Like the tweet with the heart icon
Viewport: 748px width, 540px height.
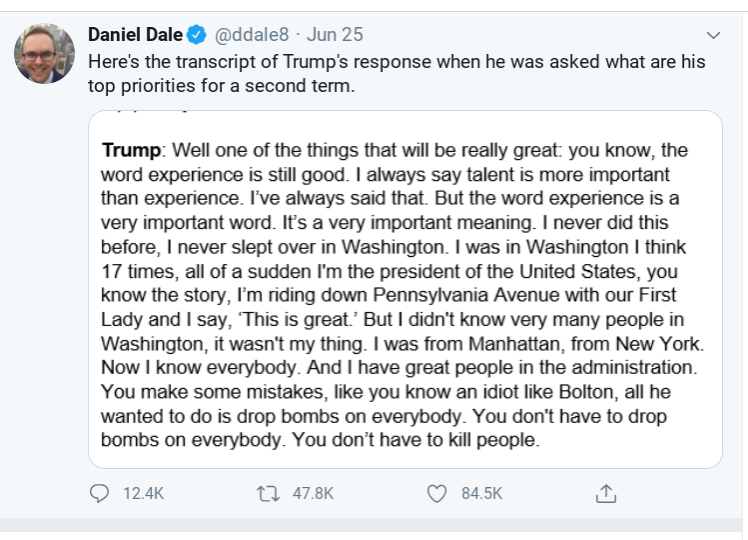tap(436, 493)
